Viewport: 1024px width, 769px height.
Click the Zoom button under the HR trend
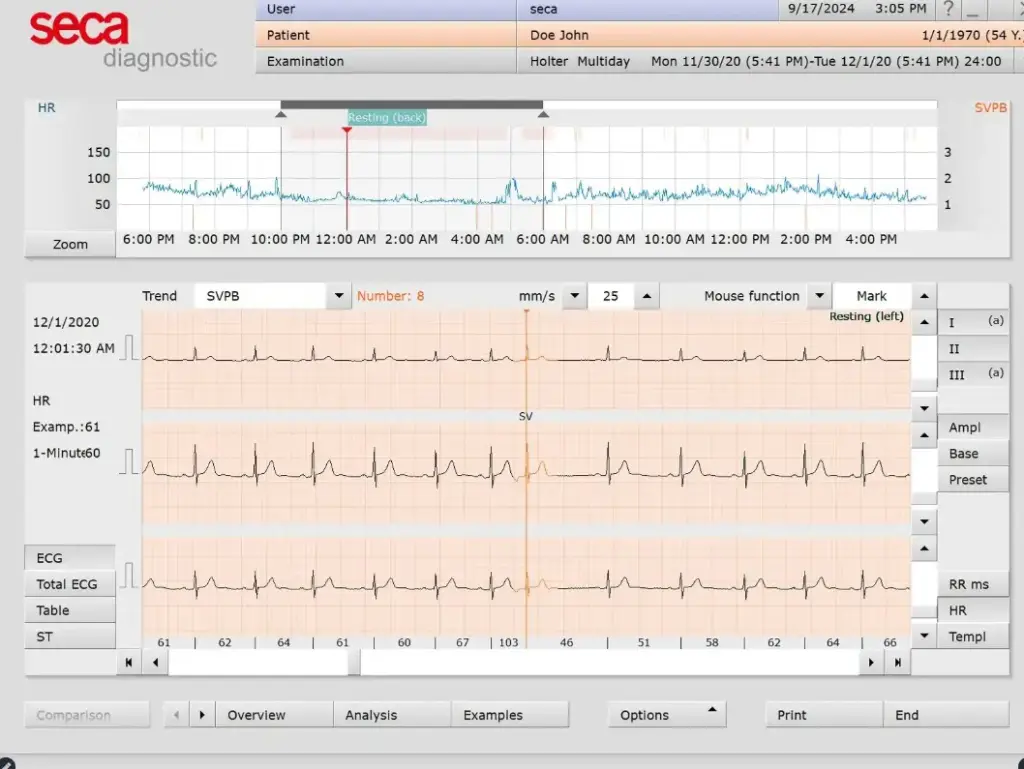tap(69, 243)
